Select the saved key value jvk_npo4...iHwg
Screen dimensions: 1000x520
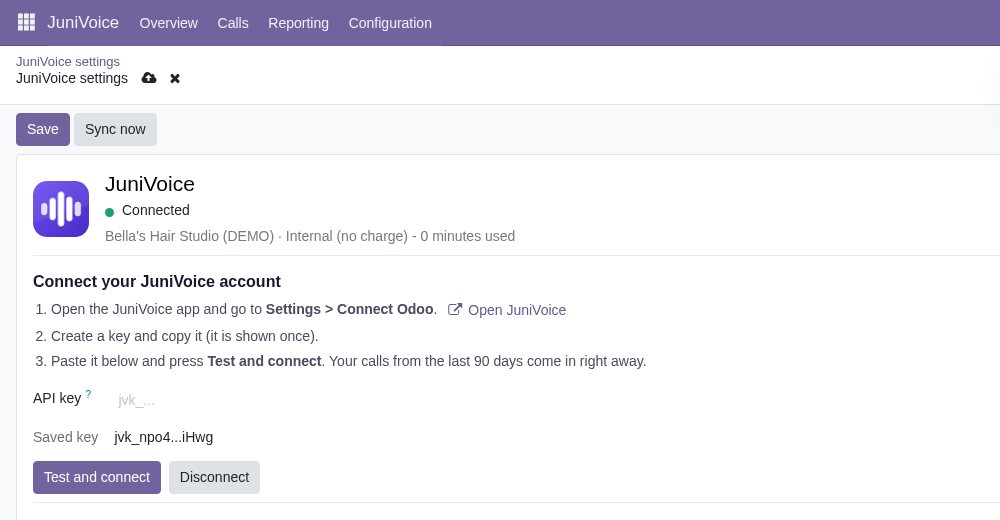[164, 437]
